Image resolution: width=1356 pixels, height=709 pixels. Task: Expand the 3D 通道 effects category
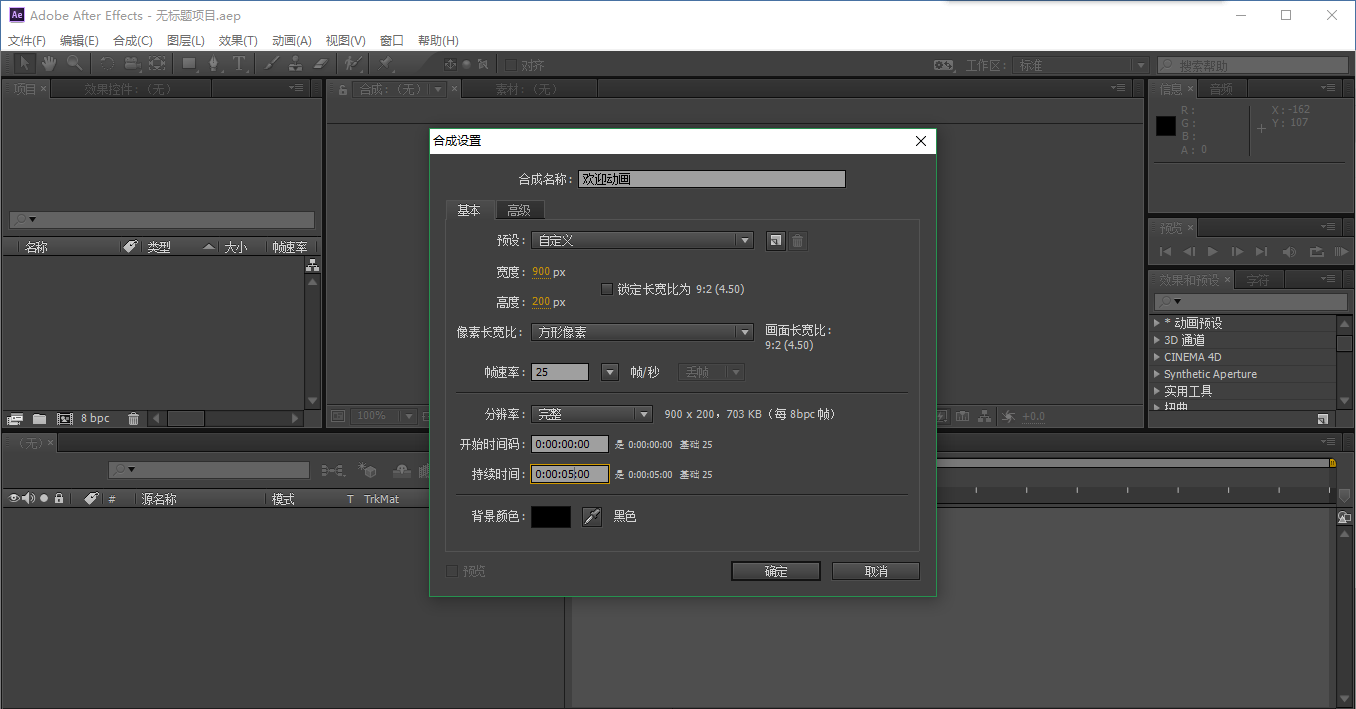(1157, 340)
